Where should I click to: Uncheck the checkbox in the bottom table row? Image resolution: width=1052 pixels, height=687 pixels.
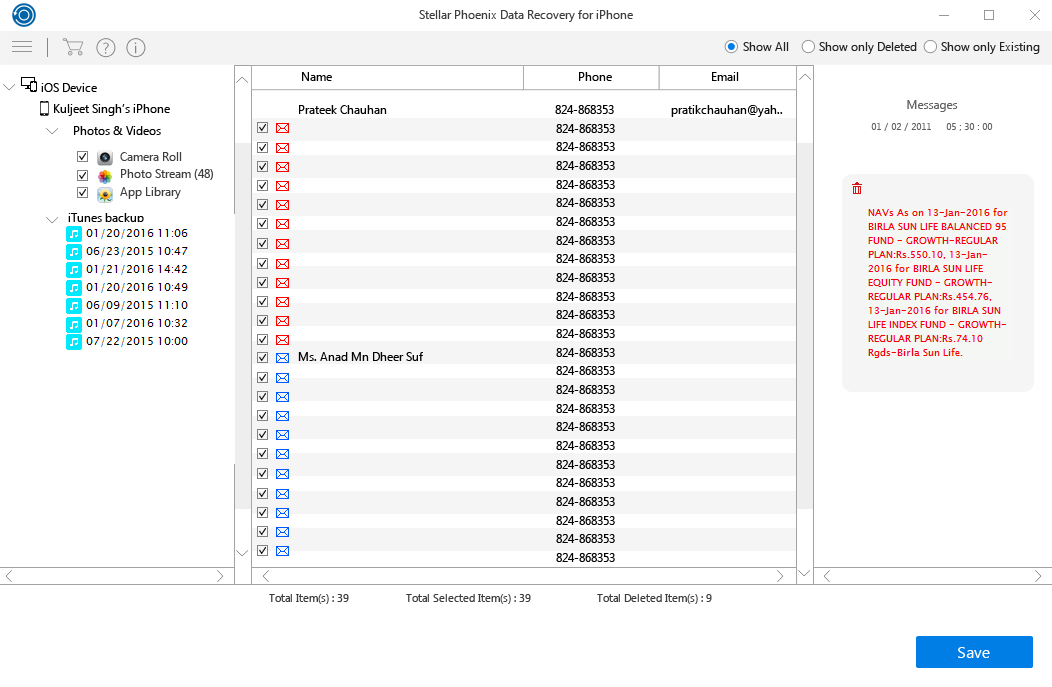point(262,550)
